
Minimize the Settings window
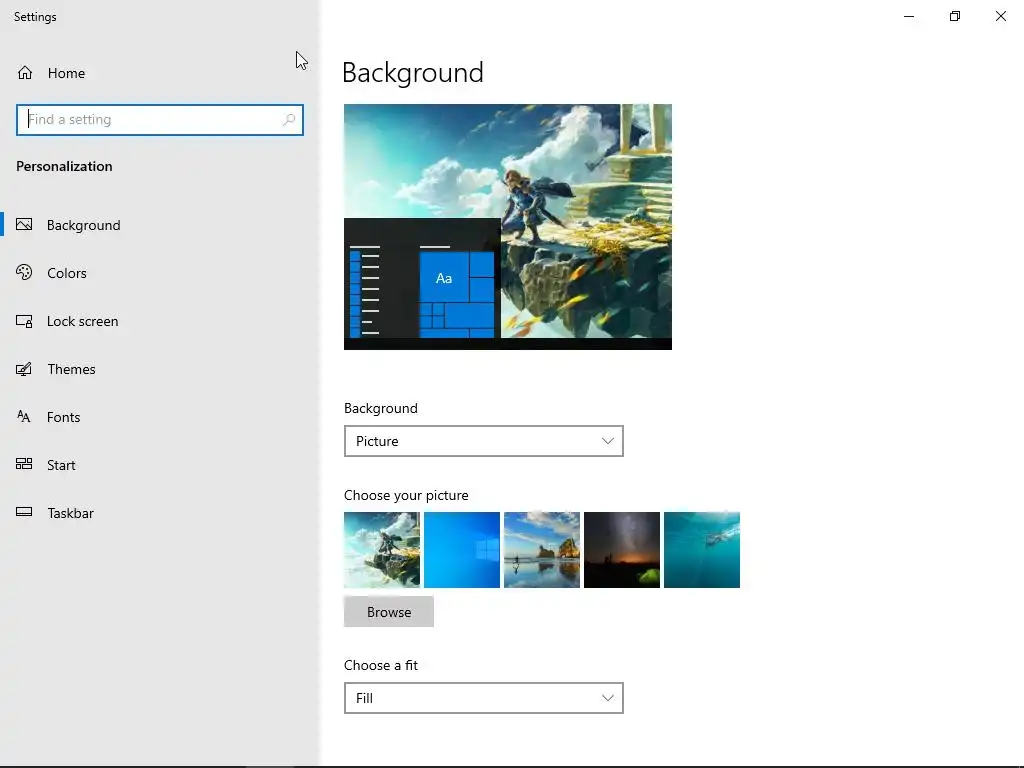click(x=908, y=16)
